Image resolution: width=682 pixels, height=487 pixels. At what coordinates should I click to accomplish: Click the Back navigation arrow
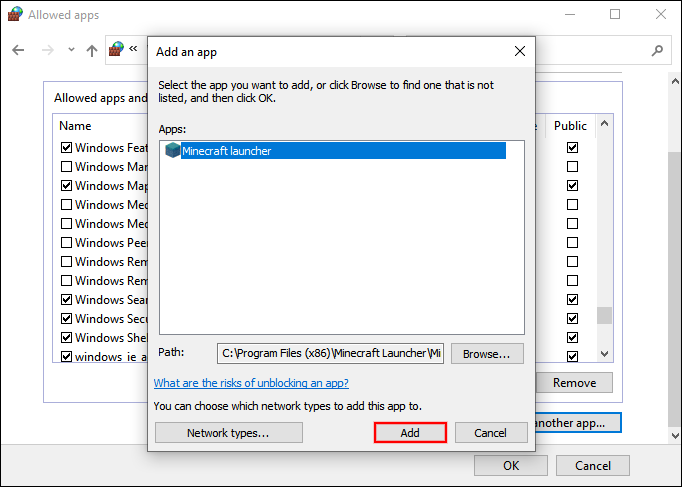[19, 50]
